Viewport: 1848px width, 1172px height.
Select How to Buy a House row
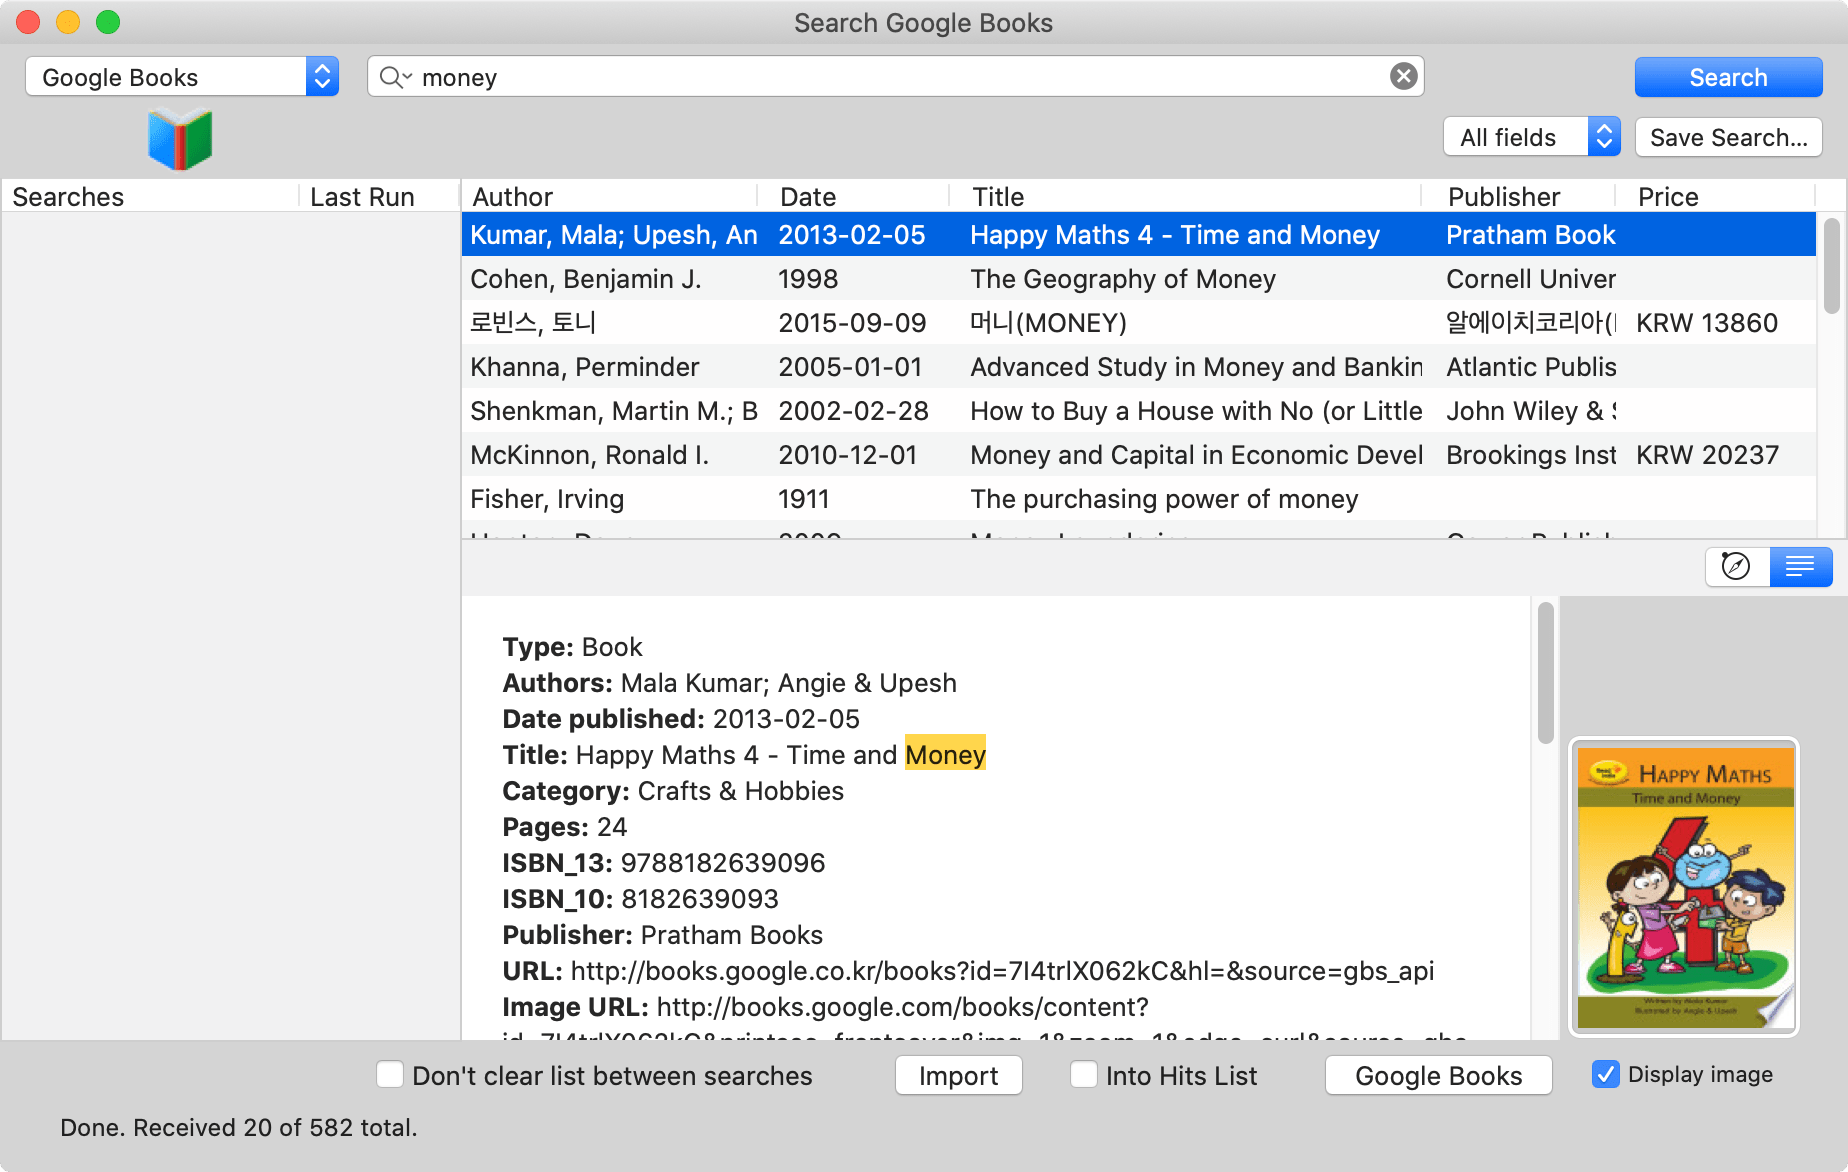(1138, 411)
